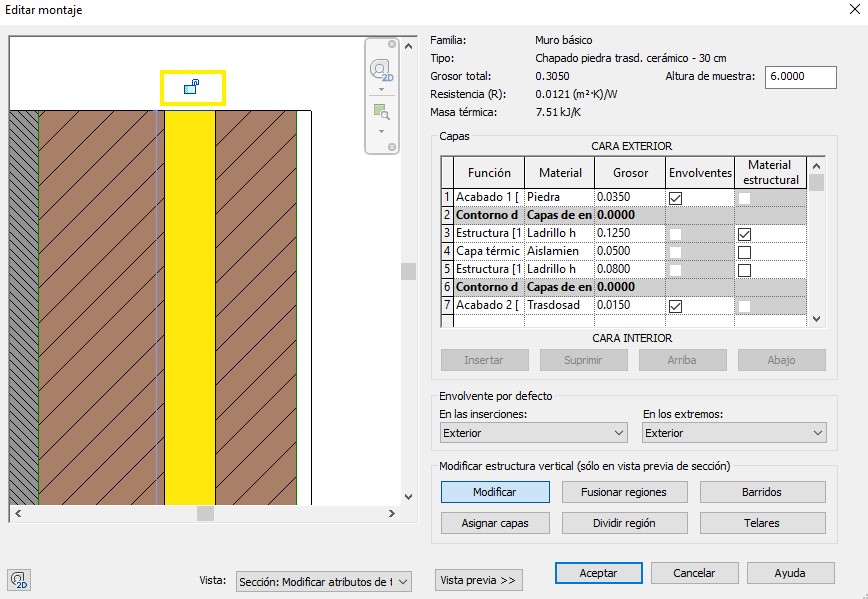Click the Altura de muestra input field

point(799,78)
